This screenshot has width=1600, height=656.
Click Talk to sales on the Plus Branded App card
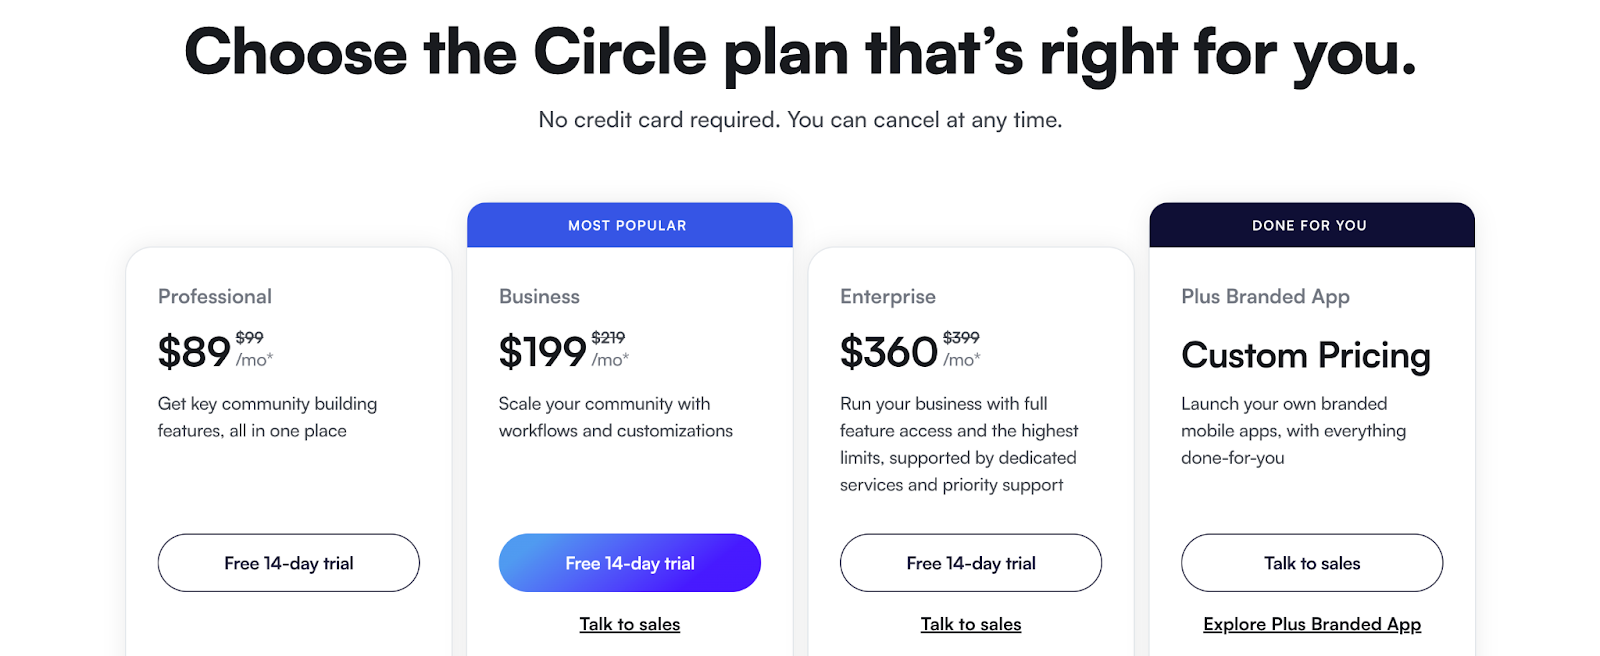(x=1311, y=563)
